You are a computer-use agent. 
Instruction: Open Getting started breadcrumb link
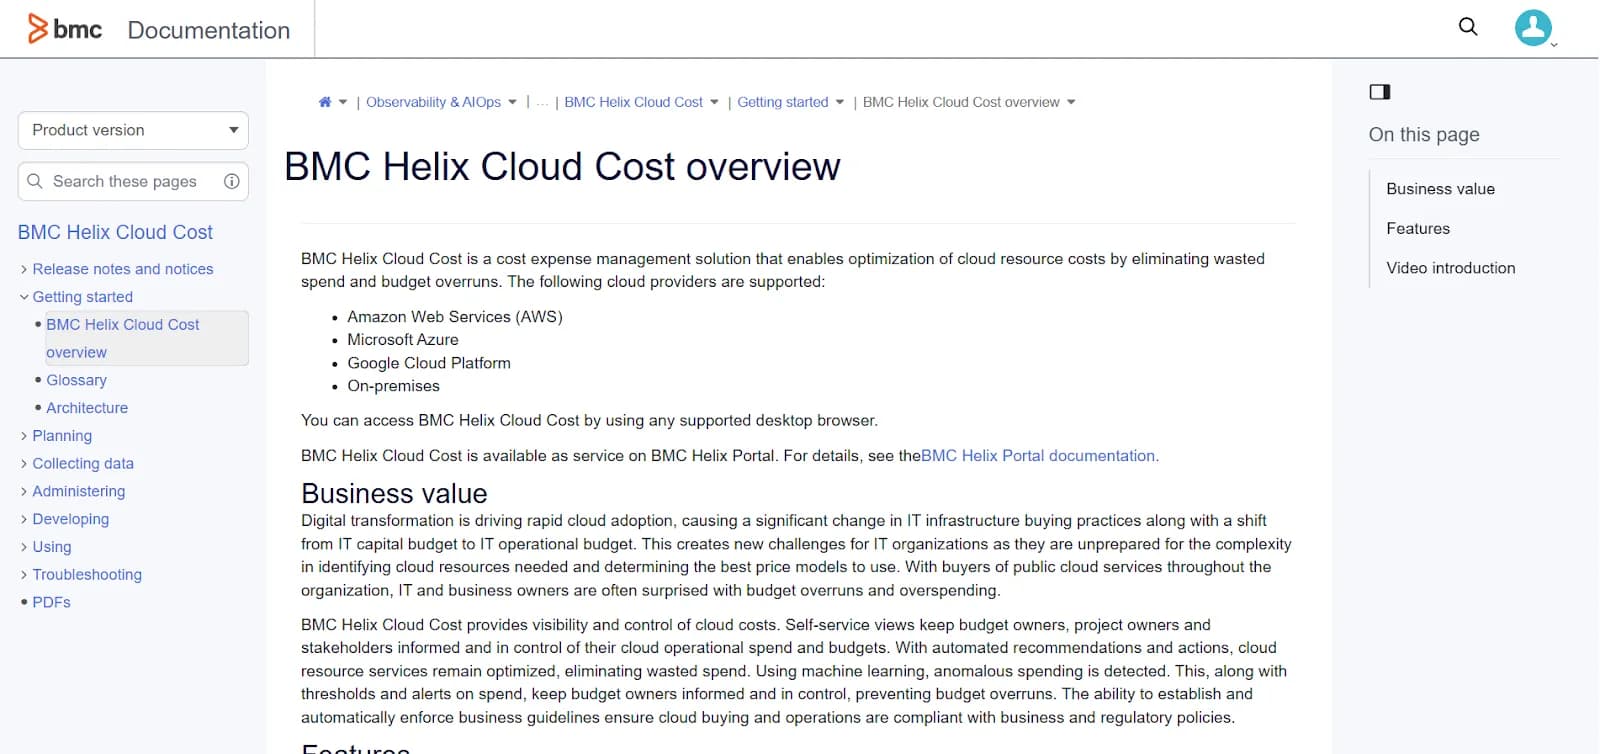point(783,102)
